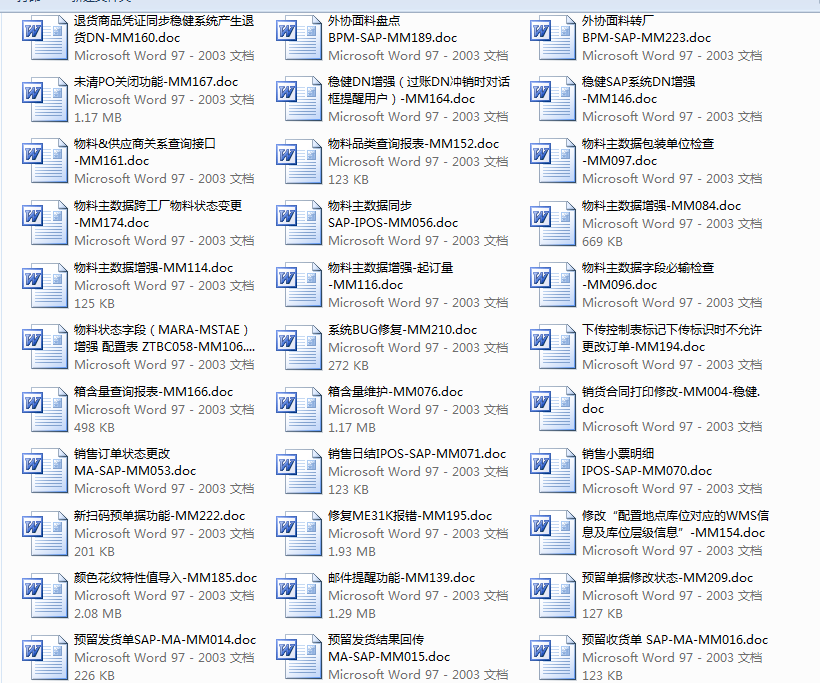Viewport: 820px width, 683px height.
Task: Click the Word icon for 物料主数据增强-MM114.doc
Action: 44,285
